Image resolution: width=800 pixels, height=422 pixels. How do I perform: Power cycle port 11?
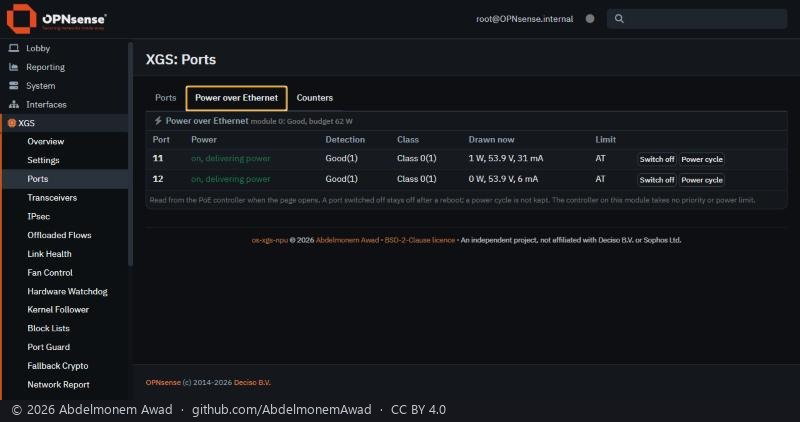pyautogui.click(x=702, y=159)
